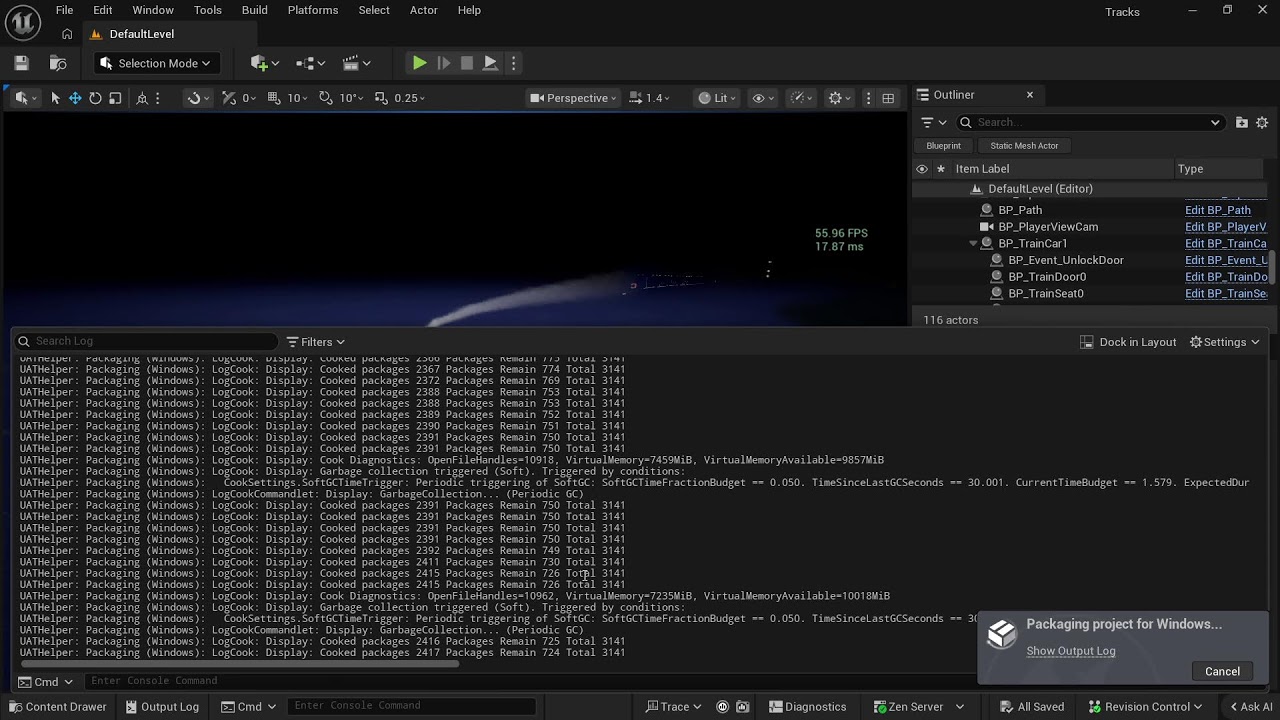Open the Quickly Add to project icon
The image size is (1280, 720).
(x=265, y=63)
